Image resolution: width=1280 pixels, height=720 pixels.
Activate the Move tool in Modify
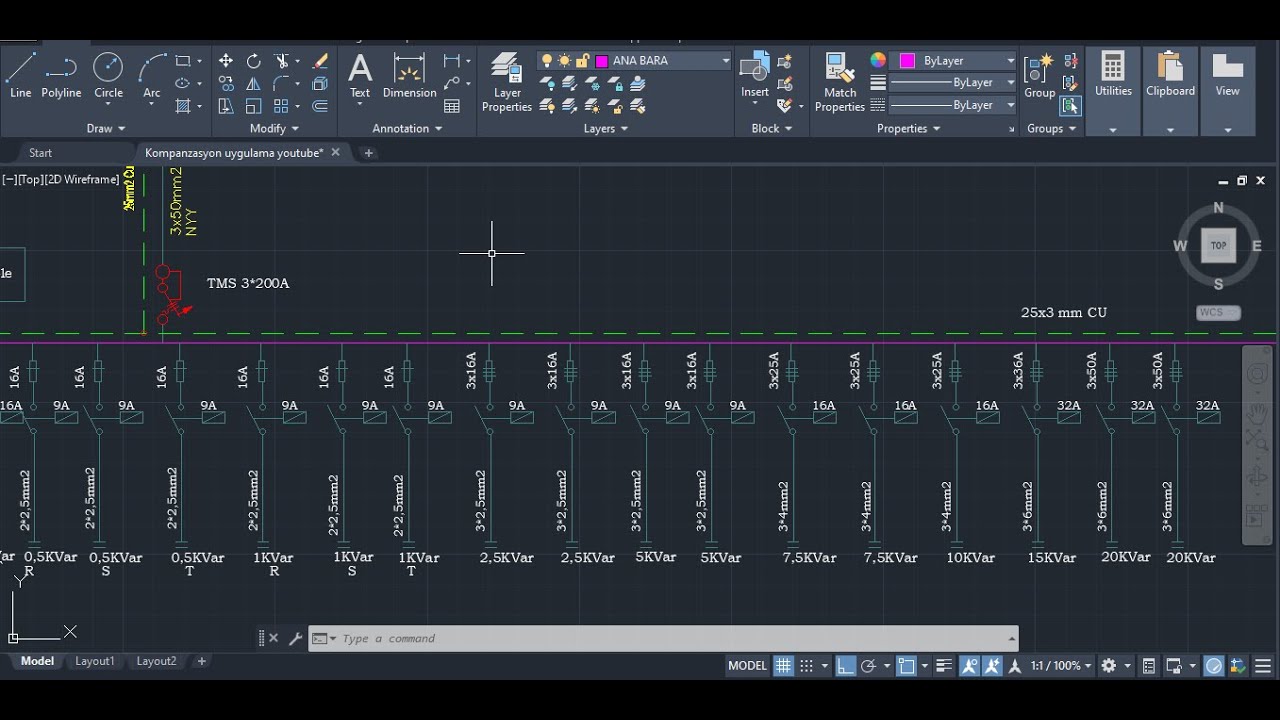(x=226, y=61)
